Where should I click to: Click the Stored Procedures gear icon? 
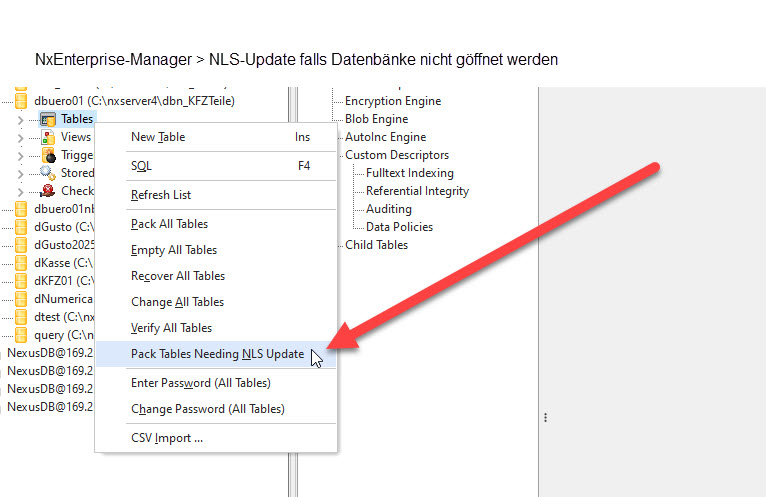point(48,173)
